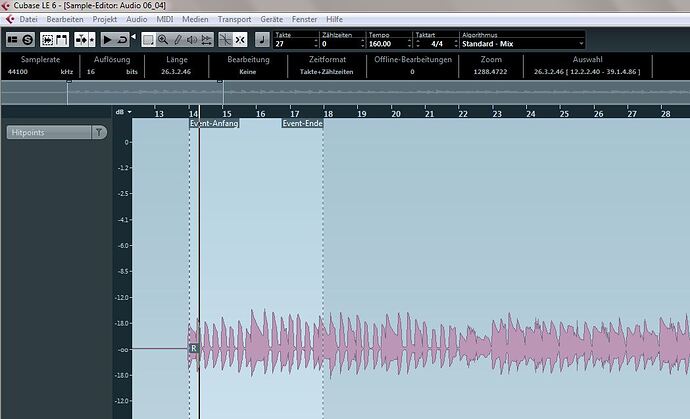
Task: Click the small star icon beside Show Audio Event
Action: (x=92, y=40)
